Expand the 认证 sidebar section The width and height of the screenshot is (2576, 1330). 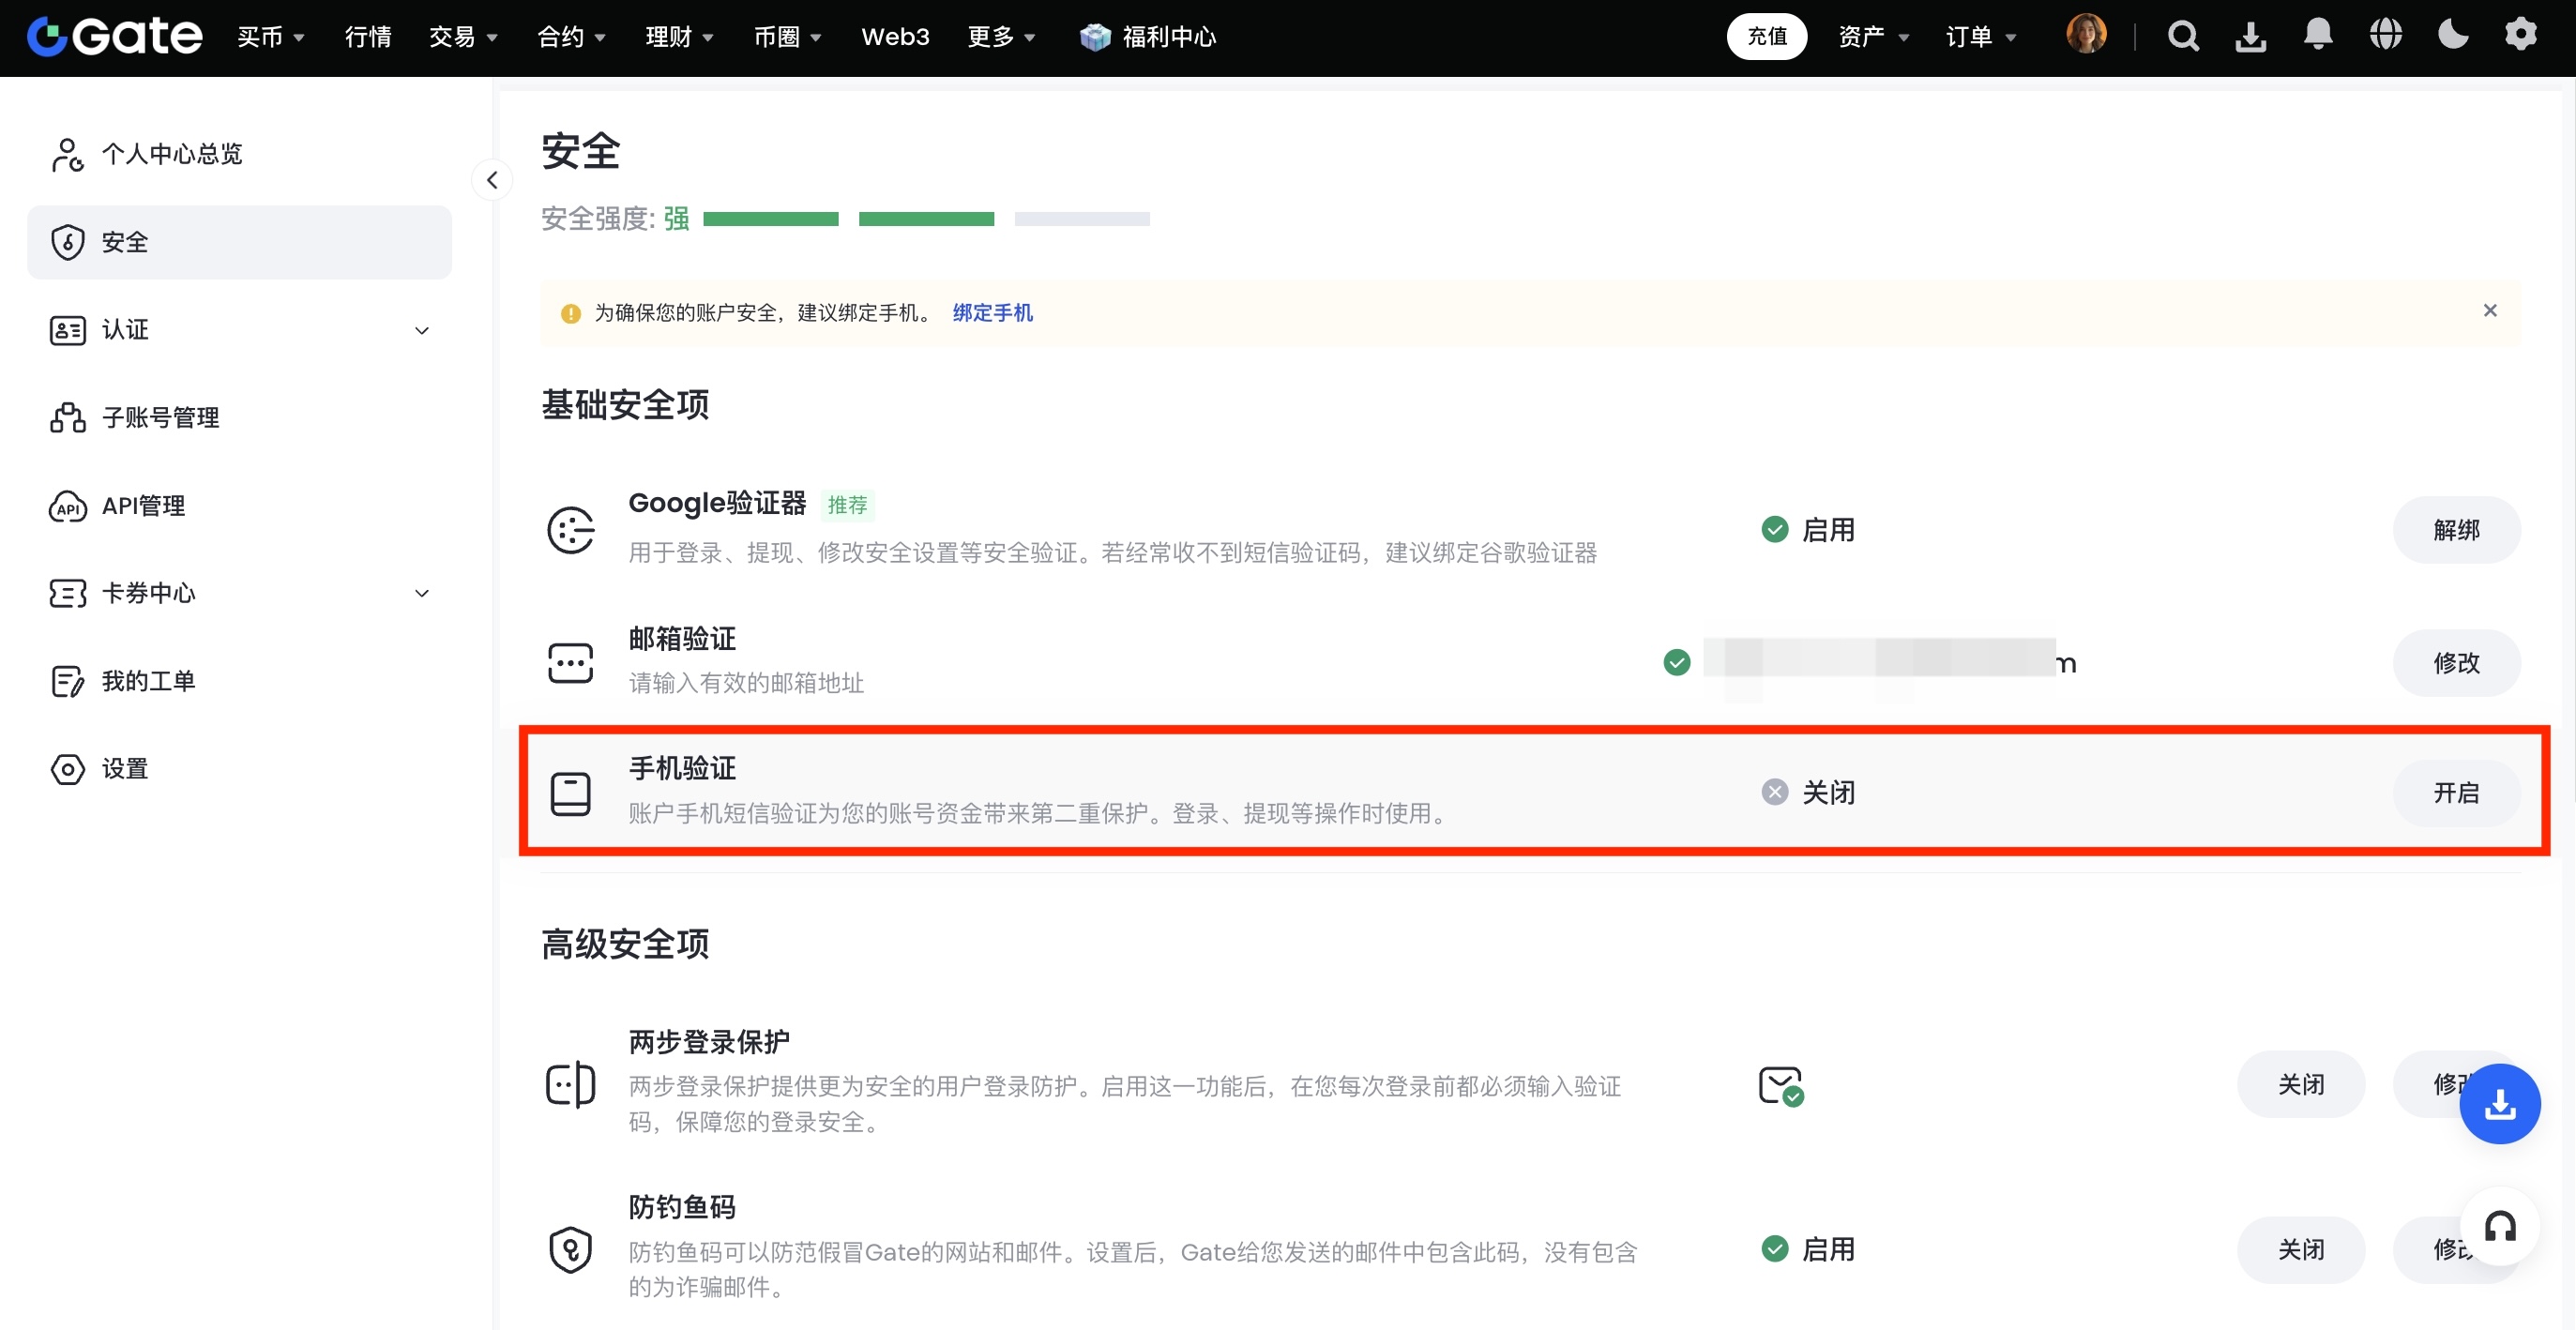pyautogui.click(x=421, y=330)
